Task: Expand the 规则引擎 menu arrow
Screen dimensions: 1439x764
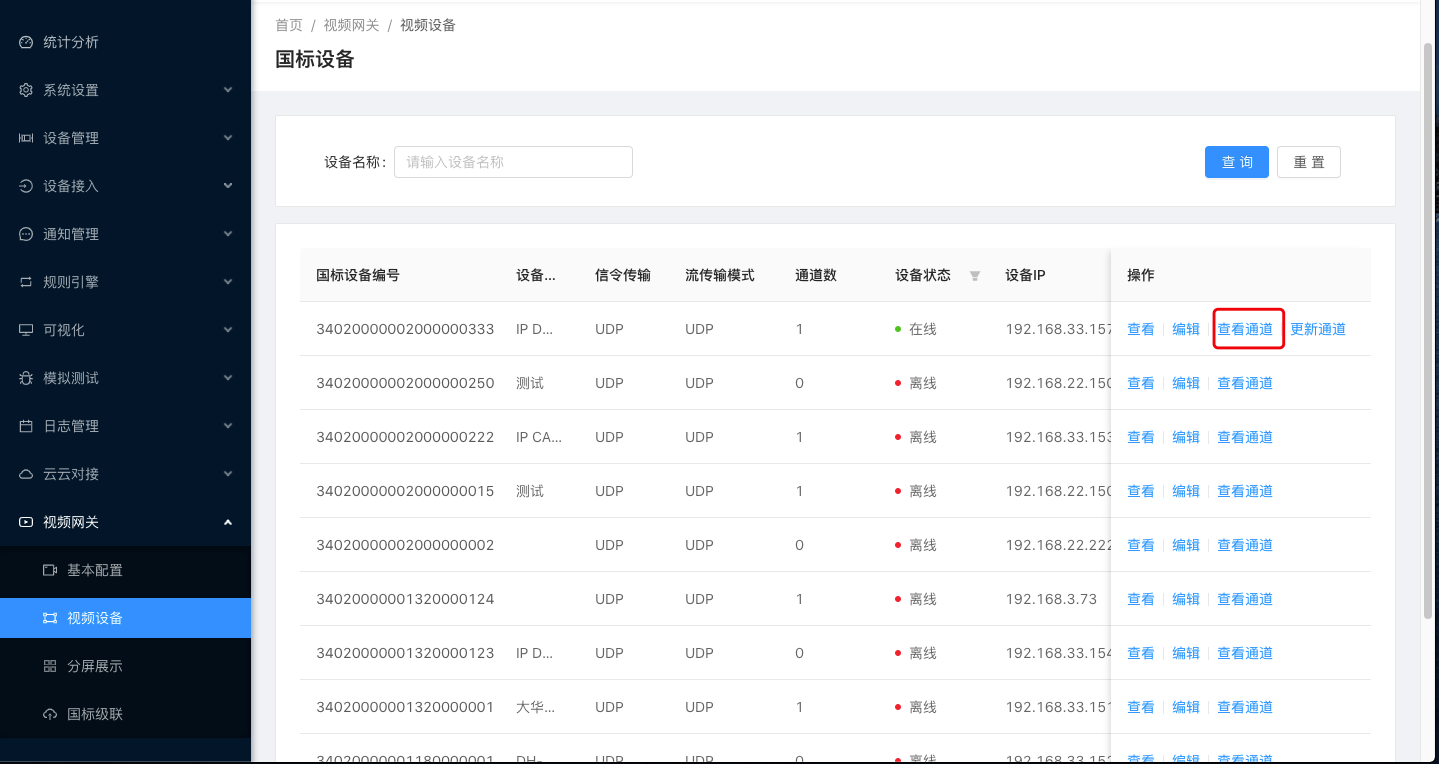Action: tap(228, 282)
